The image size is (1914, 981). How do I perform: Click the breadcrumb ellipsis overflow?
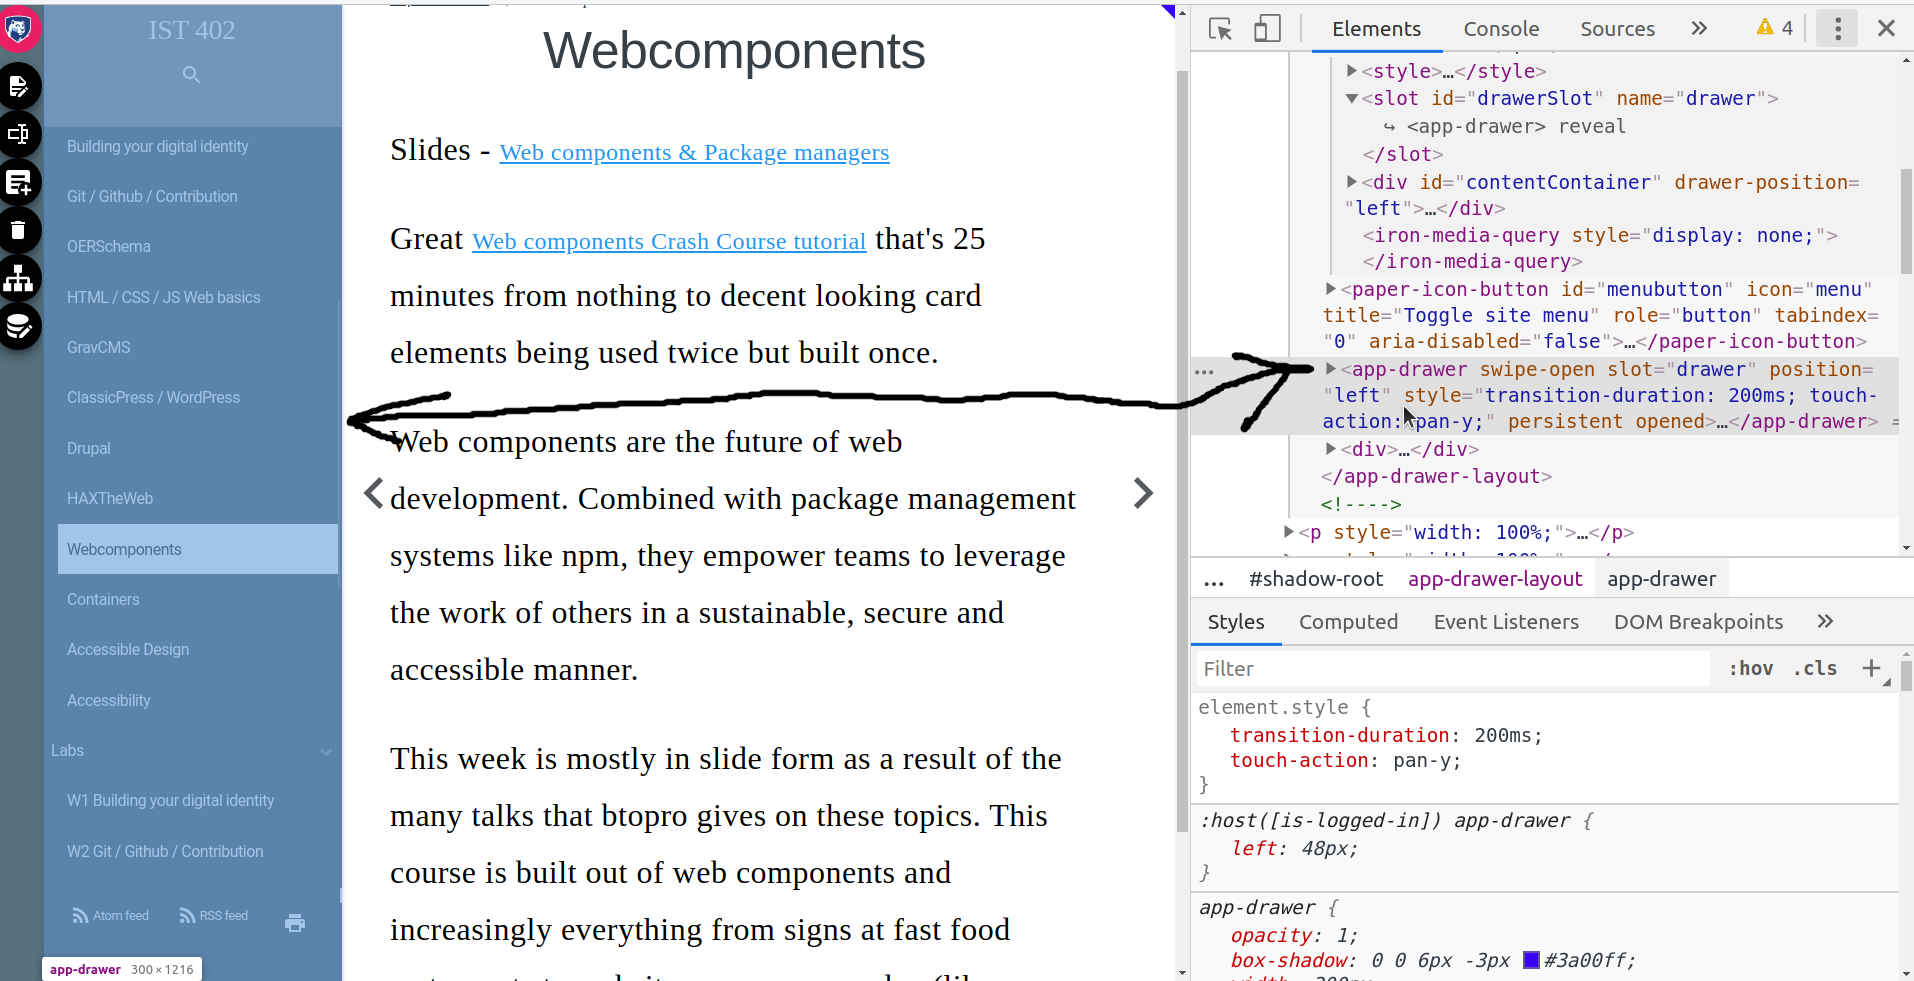tap(1214, 581)
